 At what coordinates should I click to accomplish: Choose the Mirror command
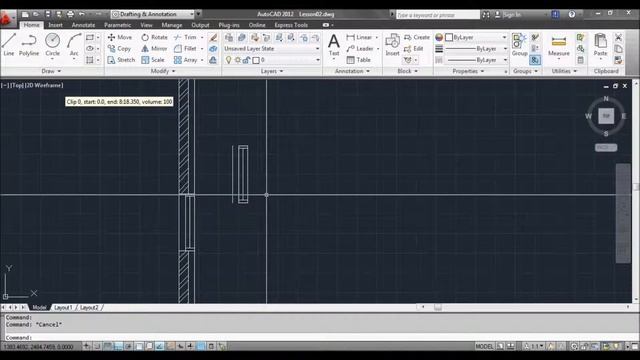point(154,49)
